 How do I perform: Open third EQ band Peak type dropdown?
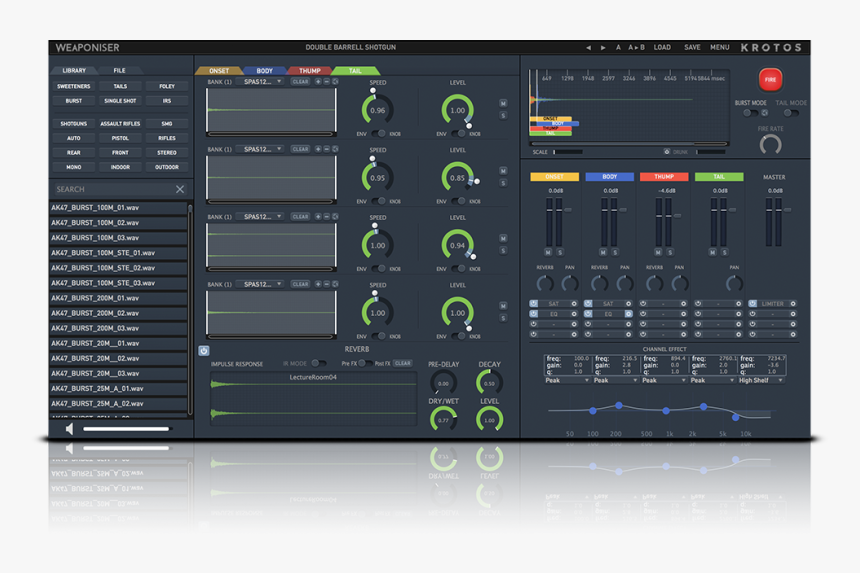[x=664, y=381]
